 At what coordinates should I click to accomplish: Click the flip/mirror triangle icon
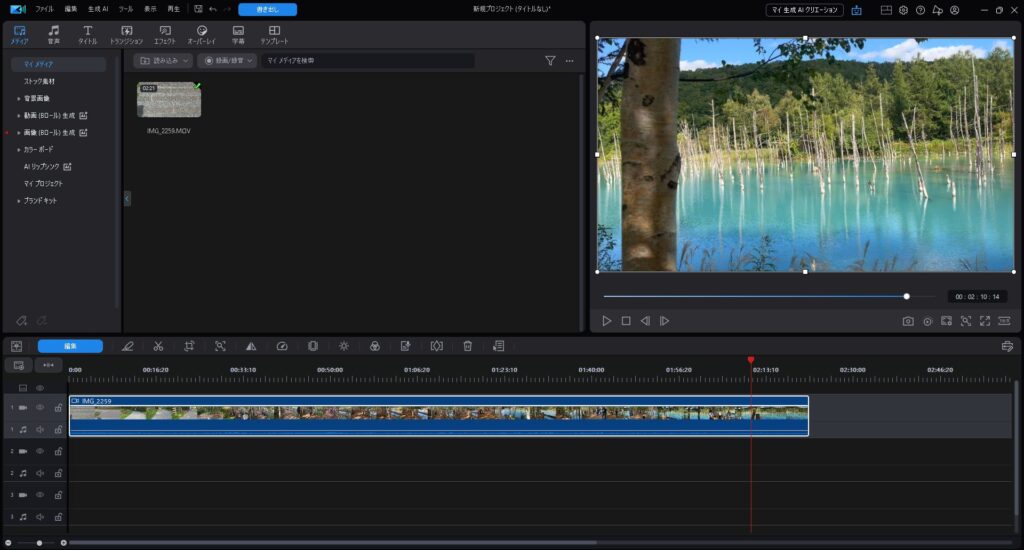point(251,346)
